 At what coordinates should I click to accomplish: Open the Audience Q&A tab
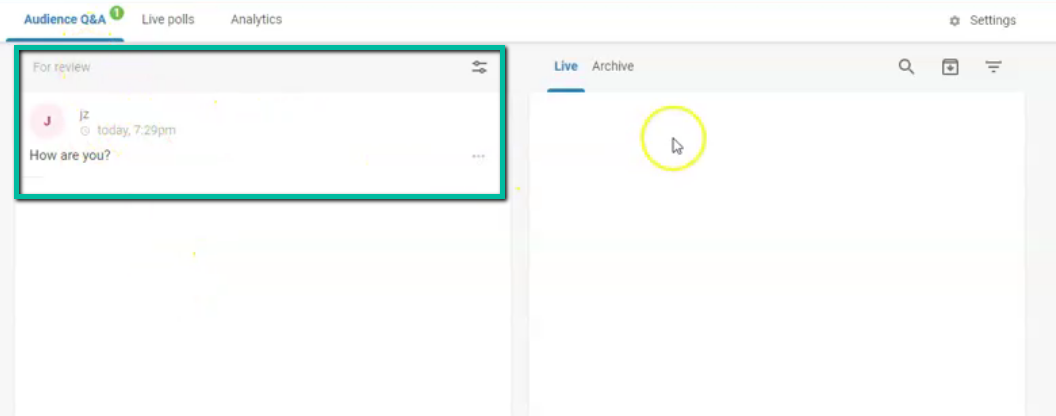pos(65,20)
